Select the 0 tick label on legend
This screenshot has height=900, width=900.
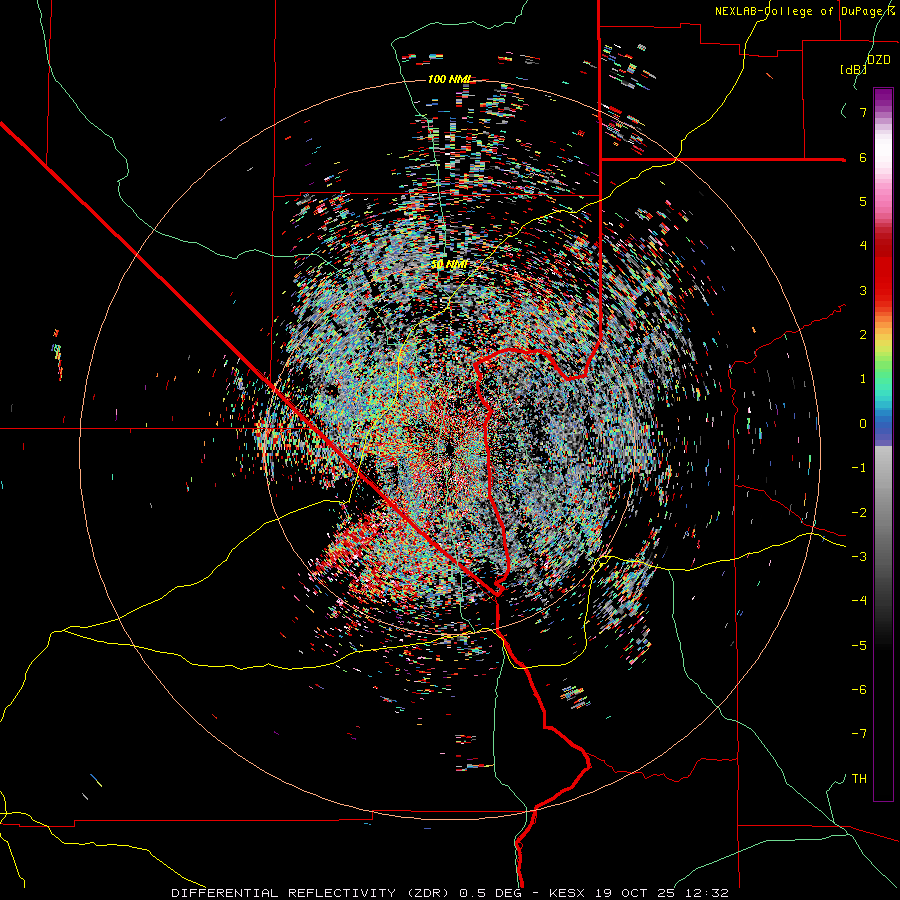(863, 424)
